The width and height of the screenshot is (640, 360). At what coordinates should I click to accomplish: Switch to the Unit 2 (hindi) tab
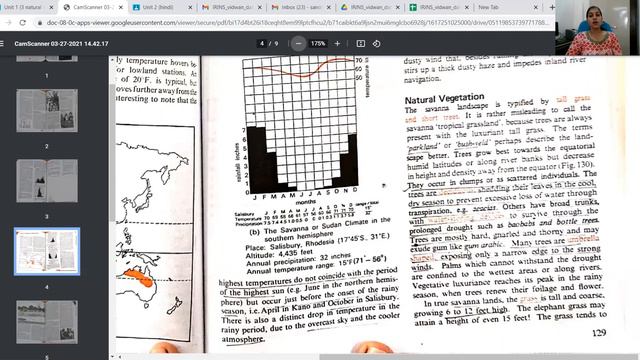[x=159, y=7]
